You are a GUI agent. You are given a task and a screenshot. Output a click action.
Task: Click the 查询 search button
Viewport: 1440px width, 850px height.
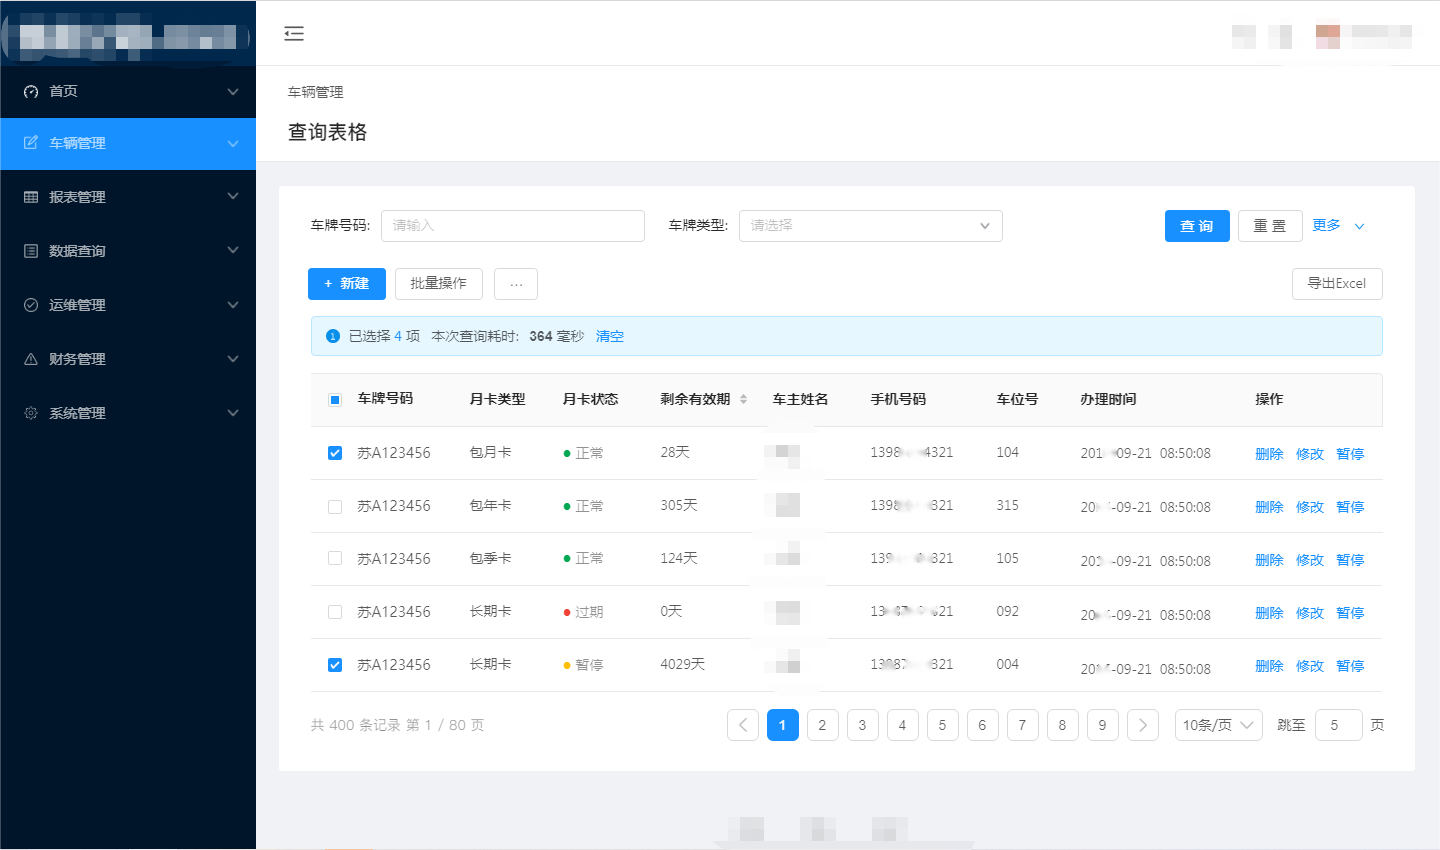[1196, 226]
